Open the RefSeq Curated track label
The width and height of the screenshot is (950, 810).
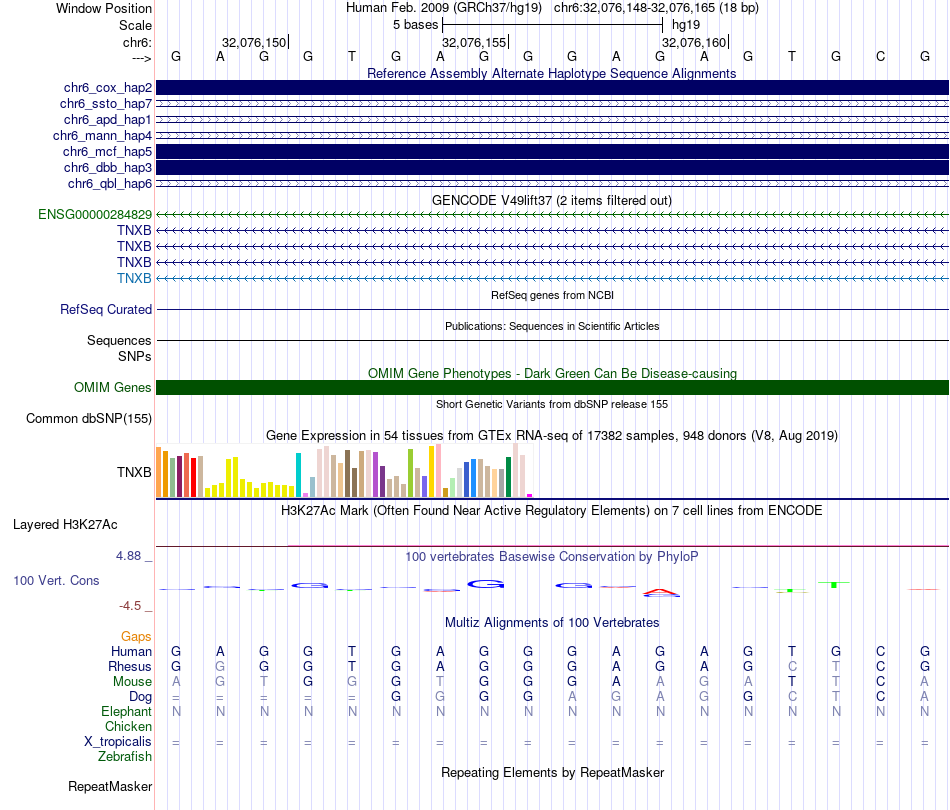tap(105, 310)
